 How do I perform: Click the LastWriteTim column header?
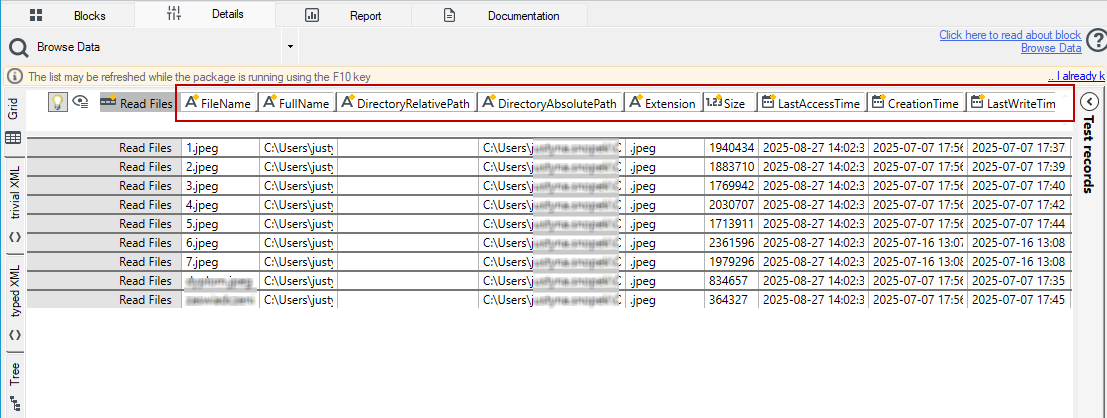pos(1012,103)
